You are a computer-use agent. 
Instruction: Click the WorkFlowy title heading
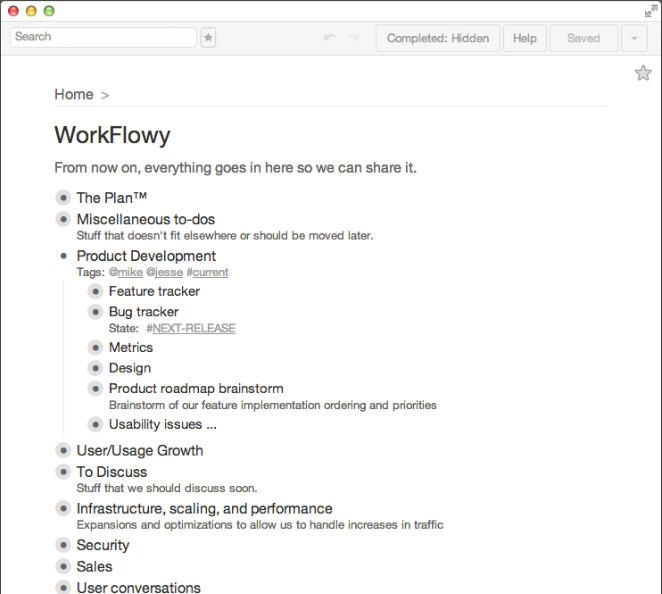[112, 135]
